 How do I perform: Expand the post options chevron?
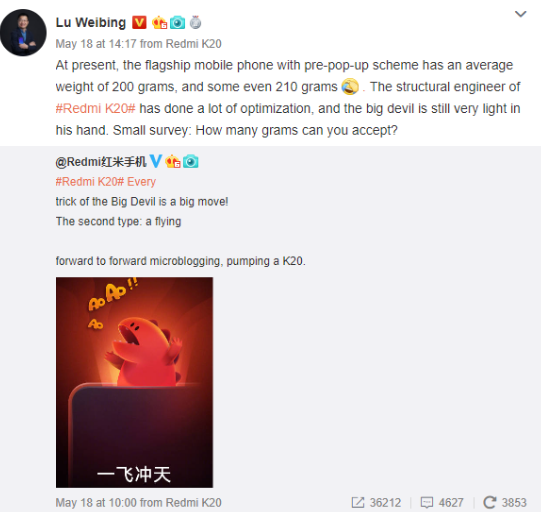[x=520, y=14]
